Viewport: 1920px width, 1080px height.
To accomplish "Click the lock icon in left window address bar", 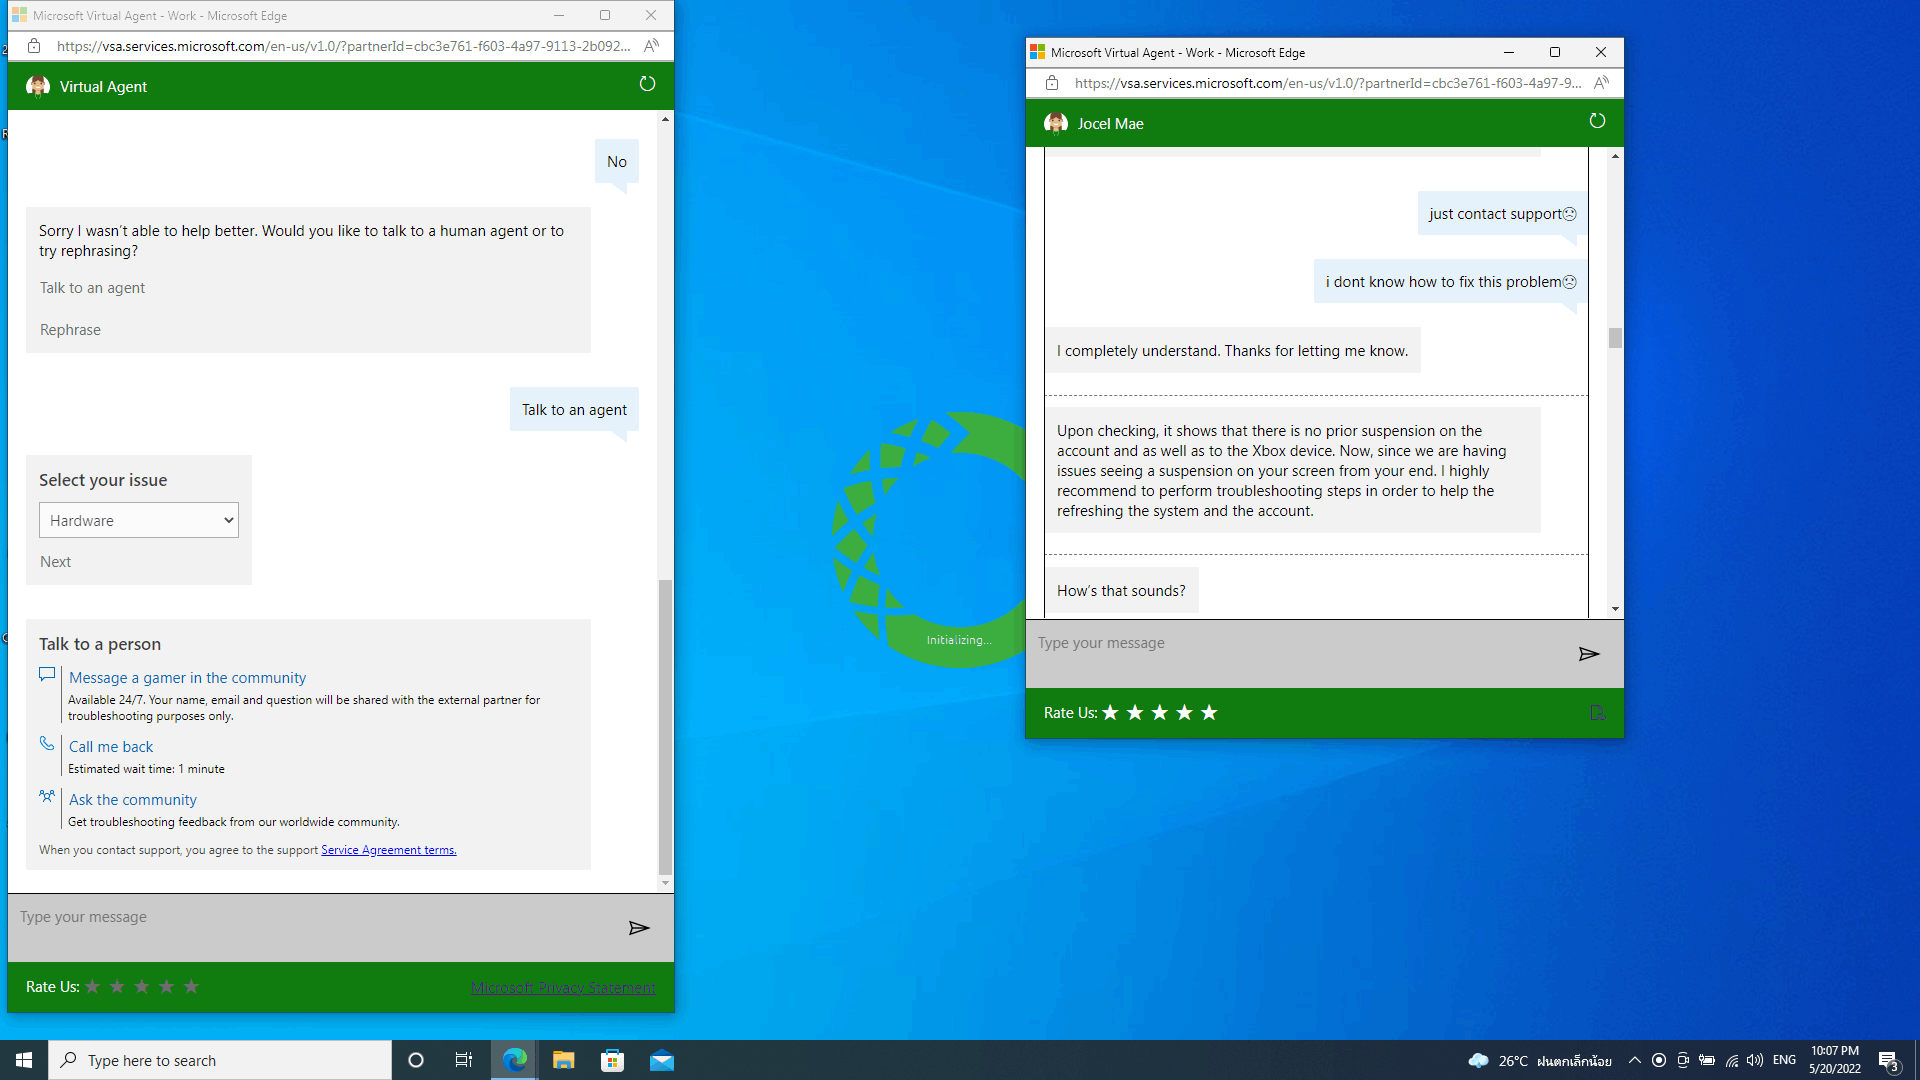I will [x=34, y=46].
